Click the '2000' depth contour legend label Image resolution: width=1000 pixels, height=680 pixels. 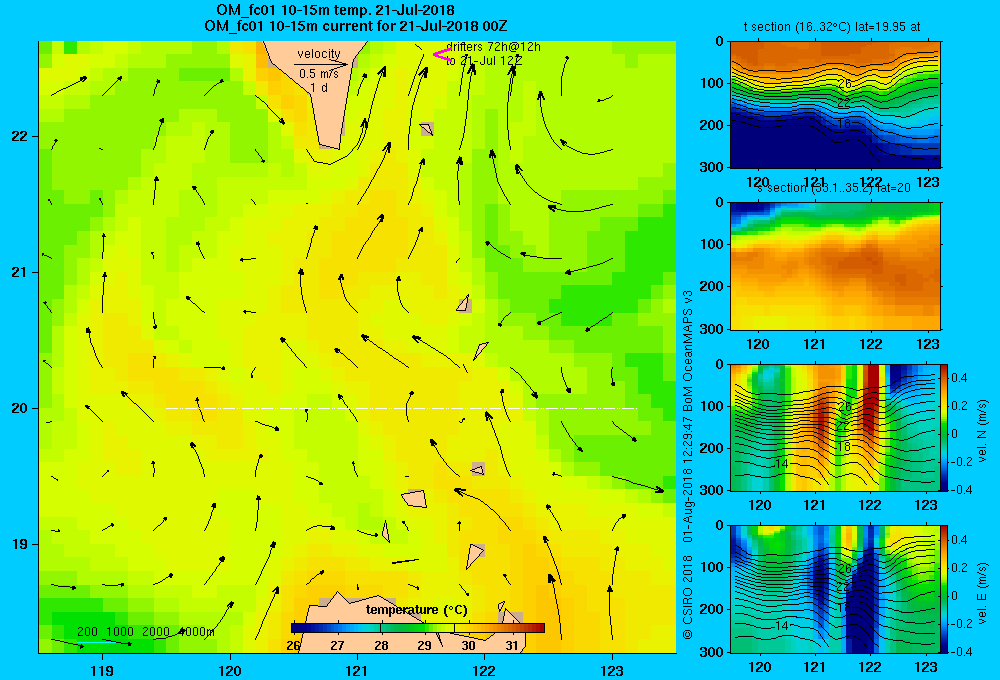pyautogui.click(x=156, y=632)
